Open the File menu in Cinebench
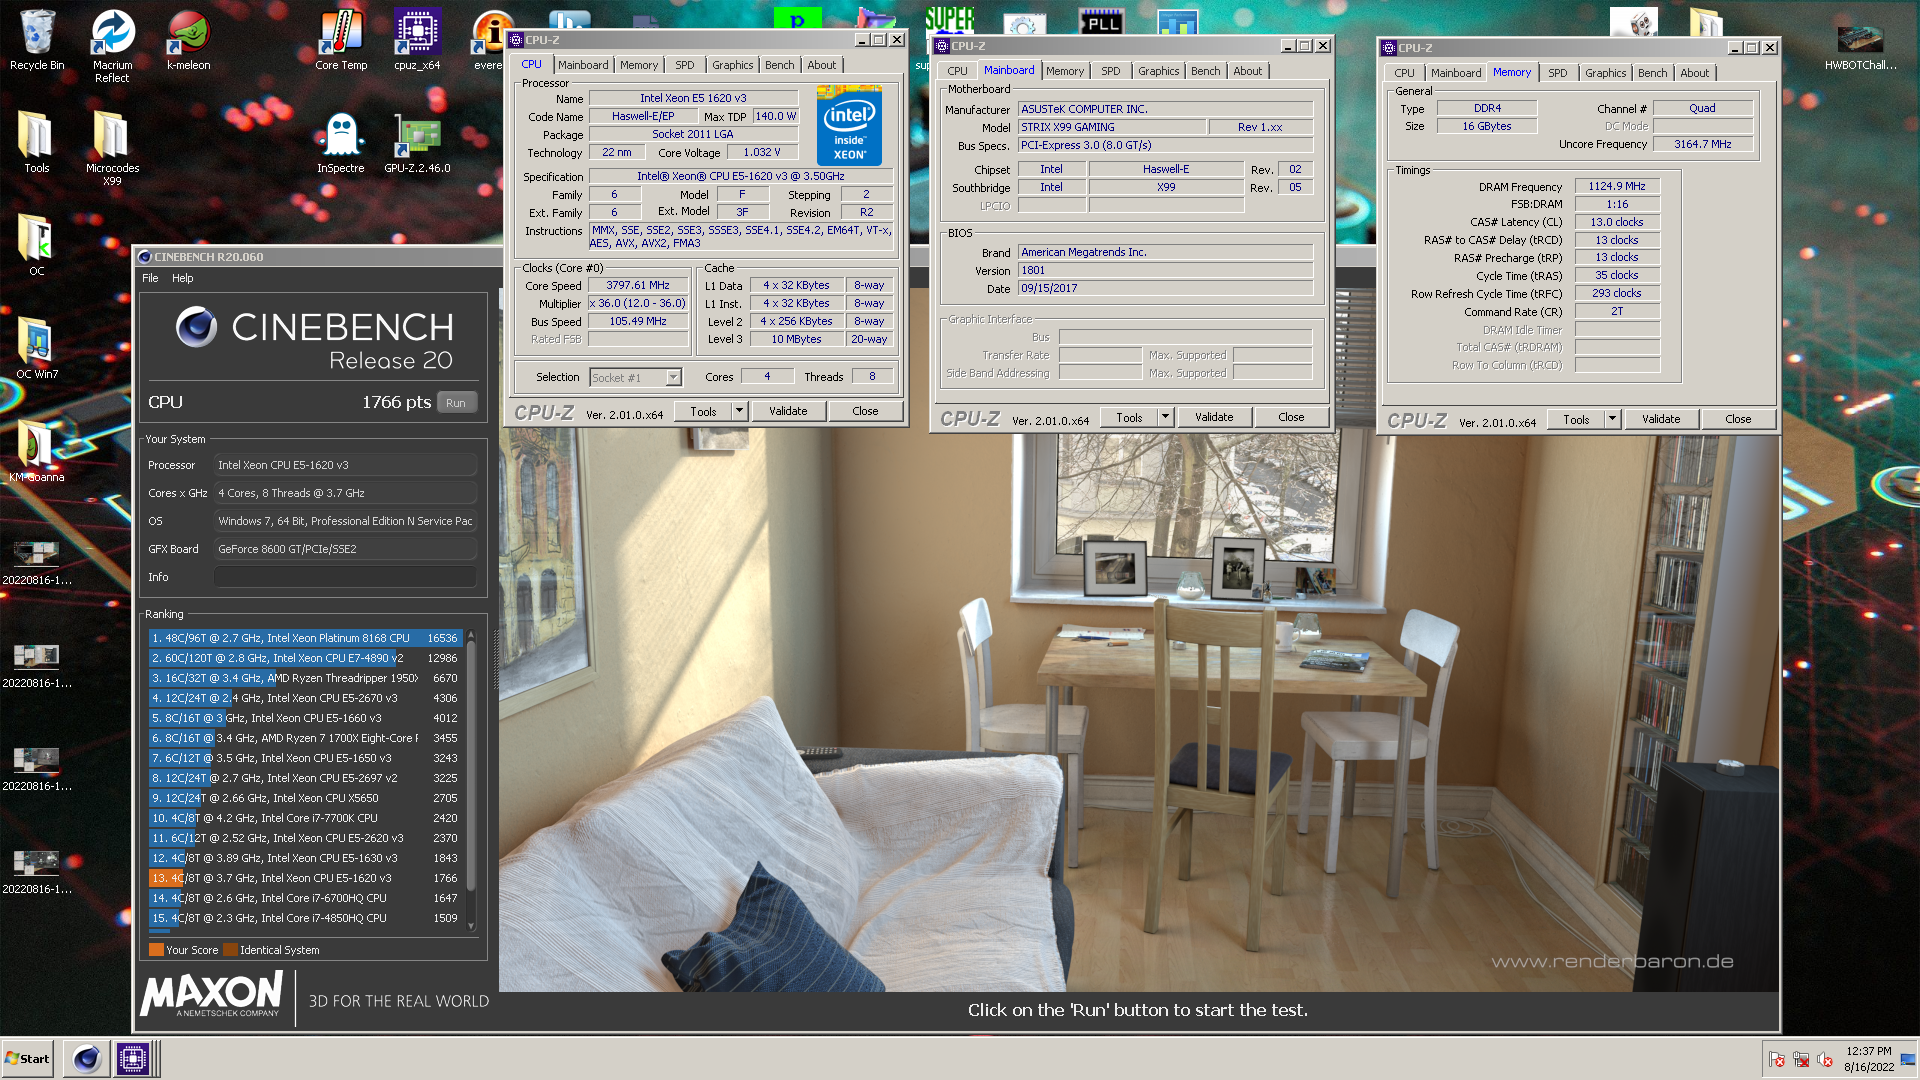Screen dimensions: 1920x1080 click(x=150, y=278)
